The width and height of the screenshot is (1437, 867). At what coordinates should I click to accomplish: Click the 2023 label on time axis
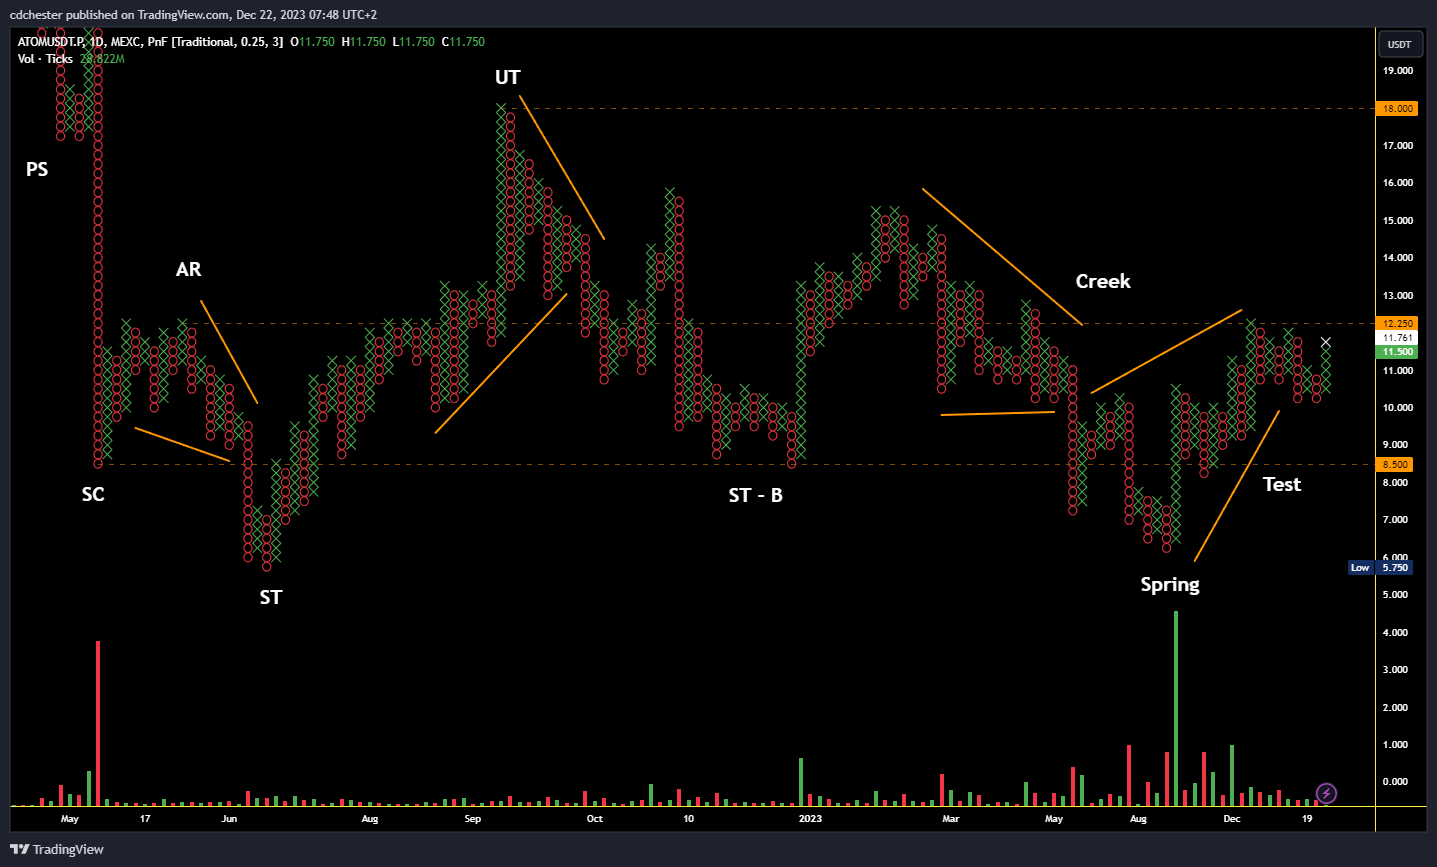[810, 818]
